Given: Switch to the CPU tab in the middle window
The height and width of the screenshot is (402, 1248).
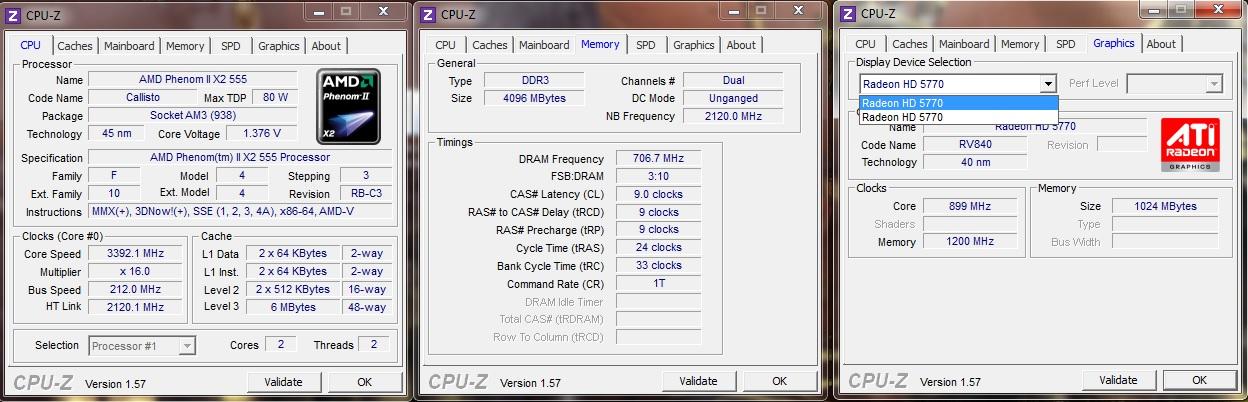Looking at the screenshot, I should 446,45.
